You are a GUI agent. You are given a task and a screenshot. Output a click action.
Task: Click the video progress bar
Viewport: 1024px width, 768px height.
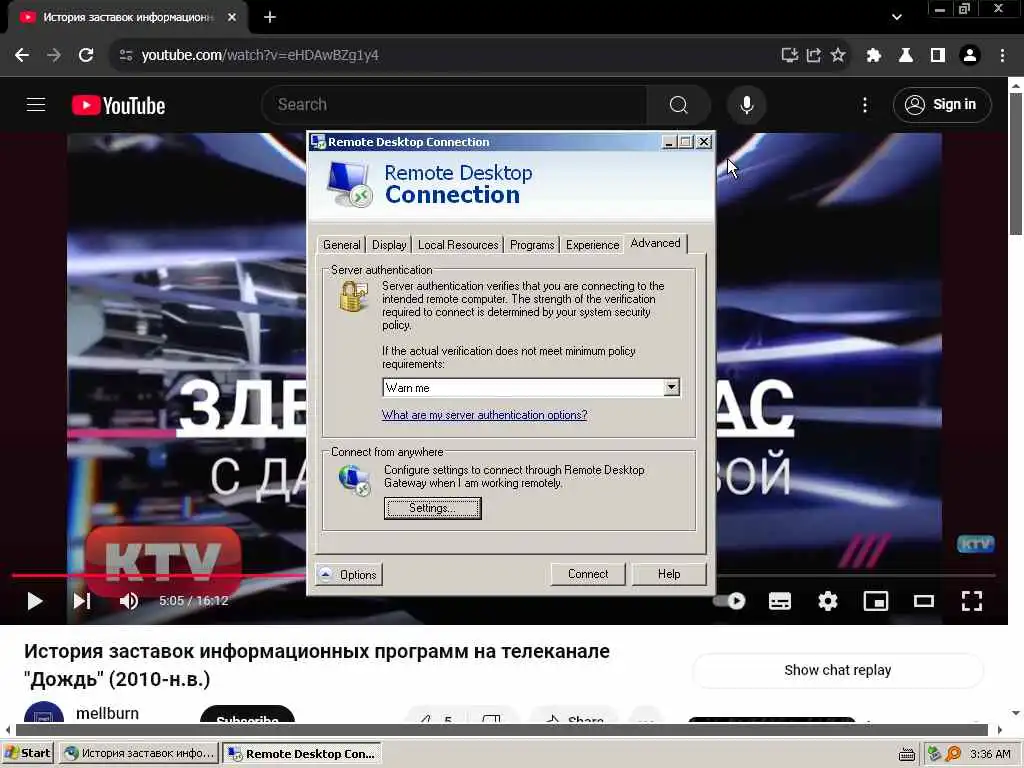tap(503, 575)
